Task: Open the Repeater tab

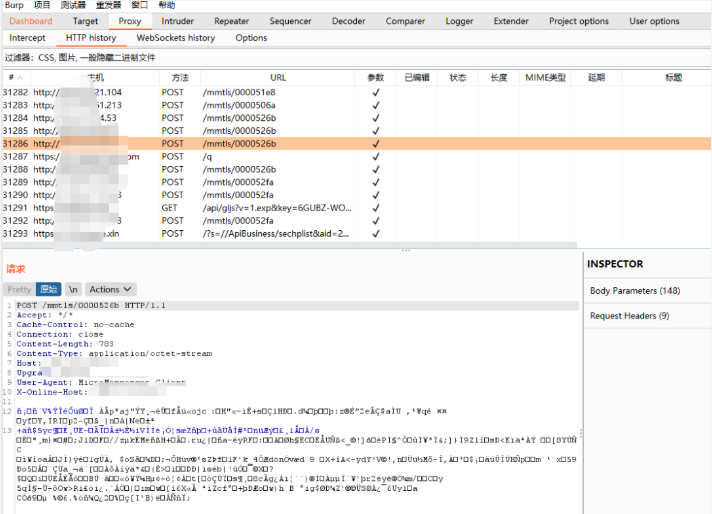Action: tap(232, 21)
